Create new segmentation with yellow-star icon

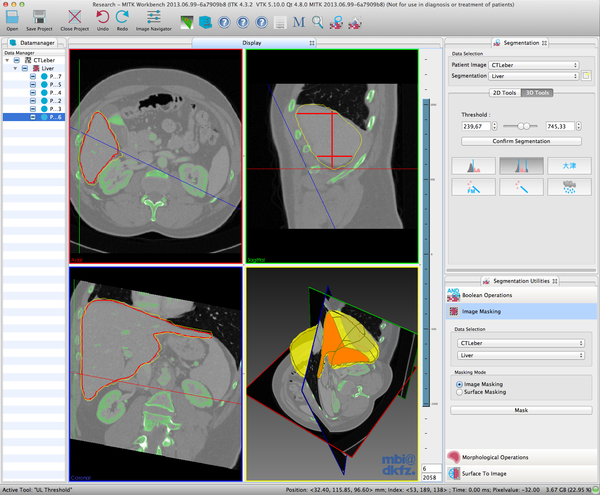click(x=586, y=76)
